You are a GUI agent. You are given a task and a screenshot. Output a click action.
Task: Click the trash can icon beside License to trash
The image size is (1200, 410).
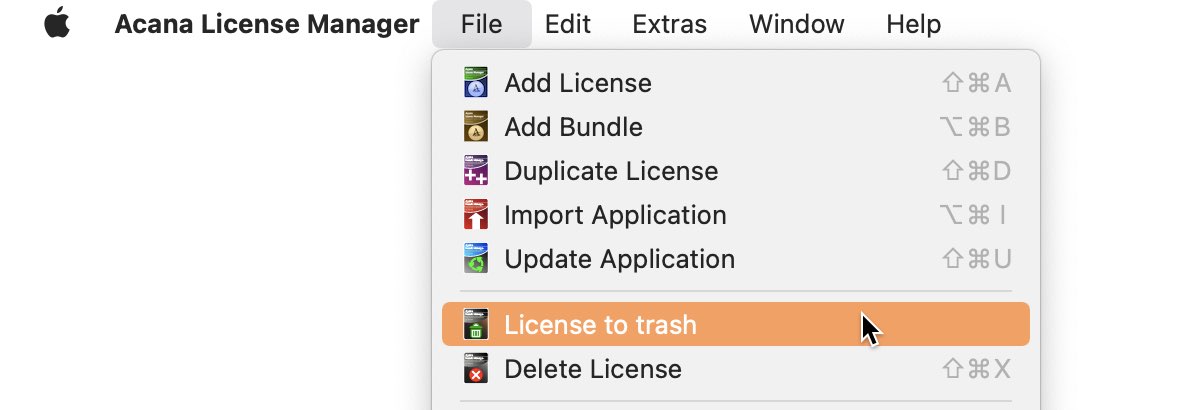(476, 325)
